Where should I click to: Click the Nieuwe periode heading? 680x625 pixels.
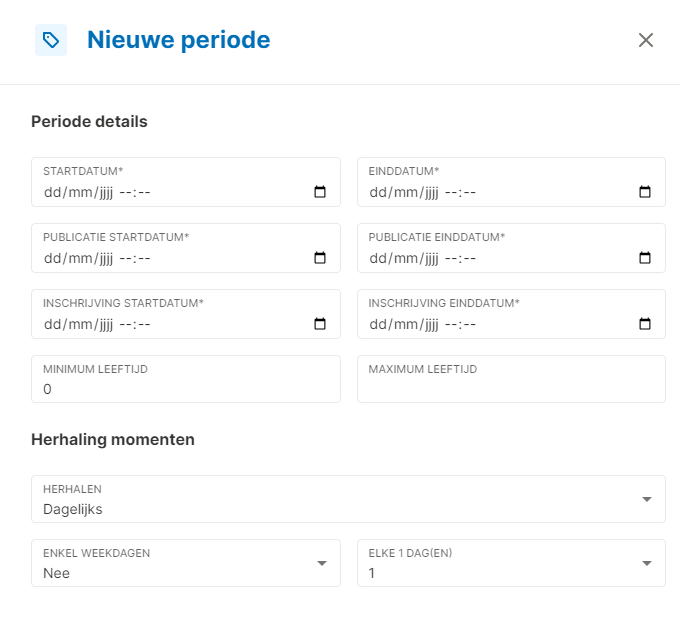178,40
